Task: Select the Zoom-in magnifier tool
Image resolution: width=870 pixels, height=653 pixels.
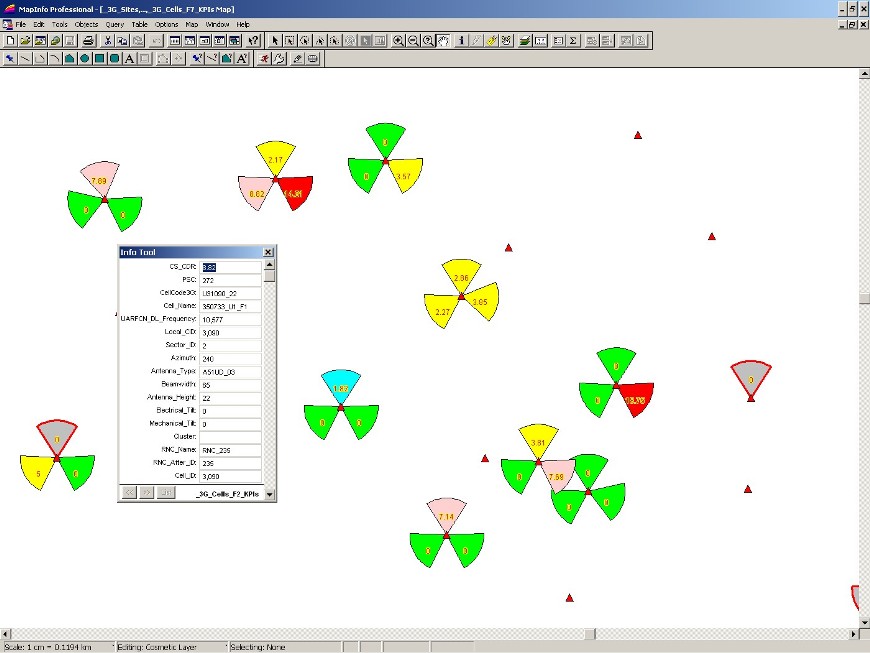Action: coord(398,41)
